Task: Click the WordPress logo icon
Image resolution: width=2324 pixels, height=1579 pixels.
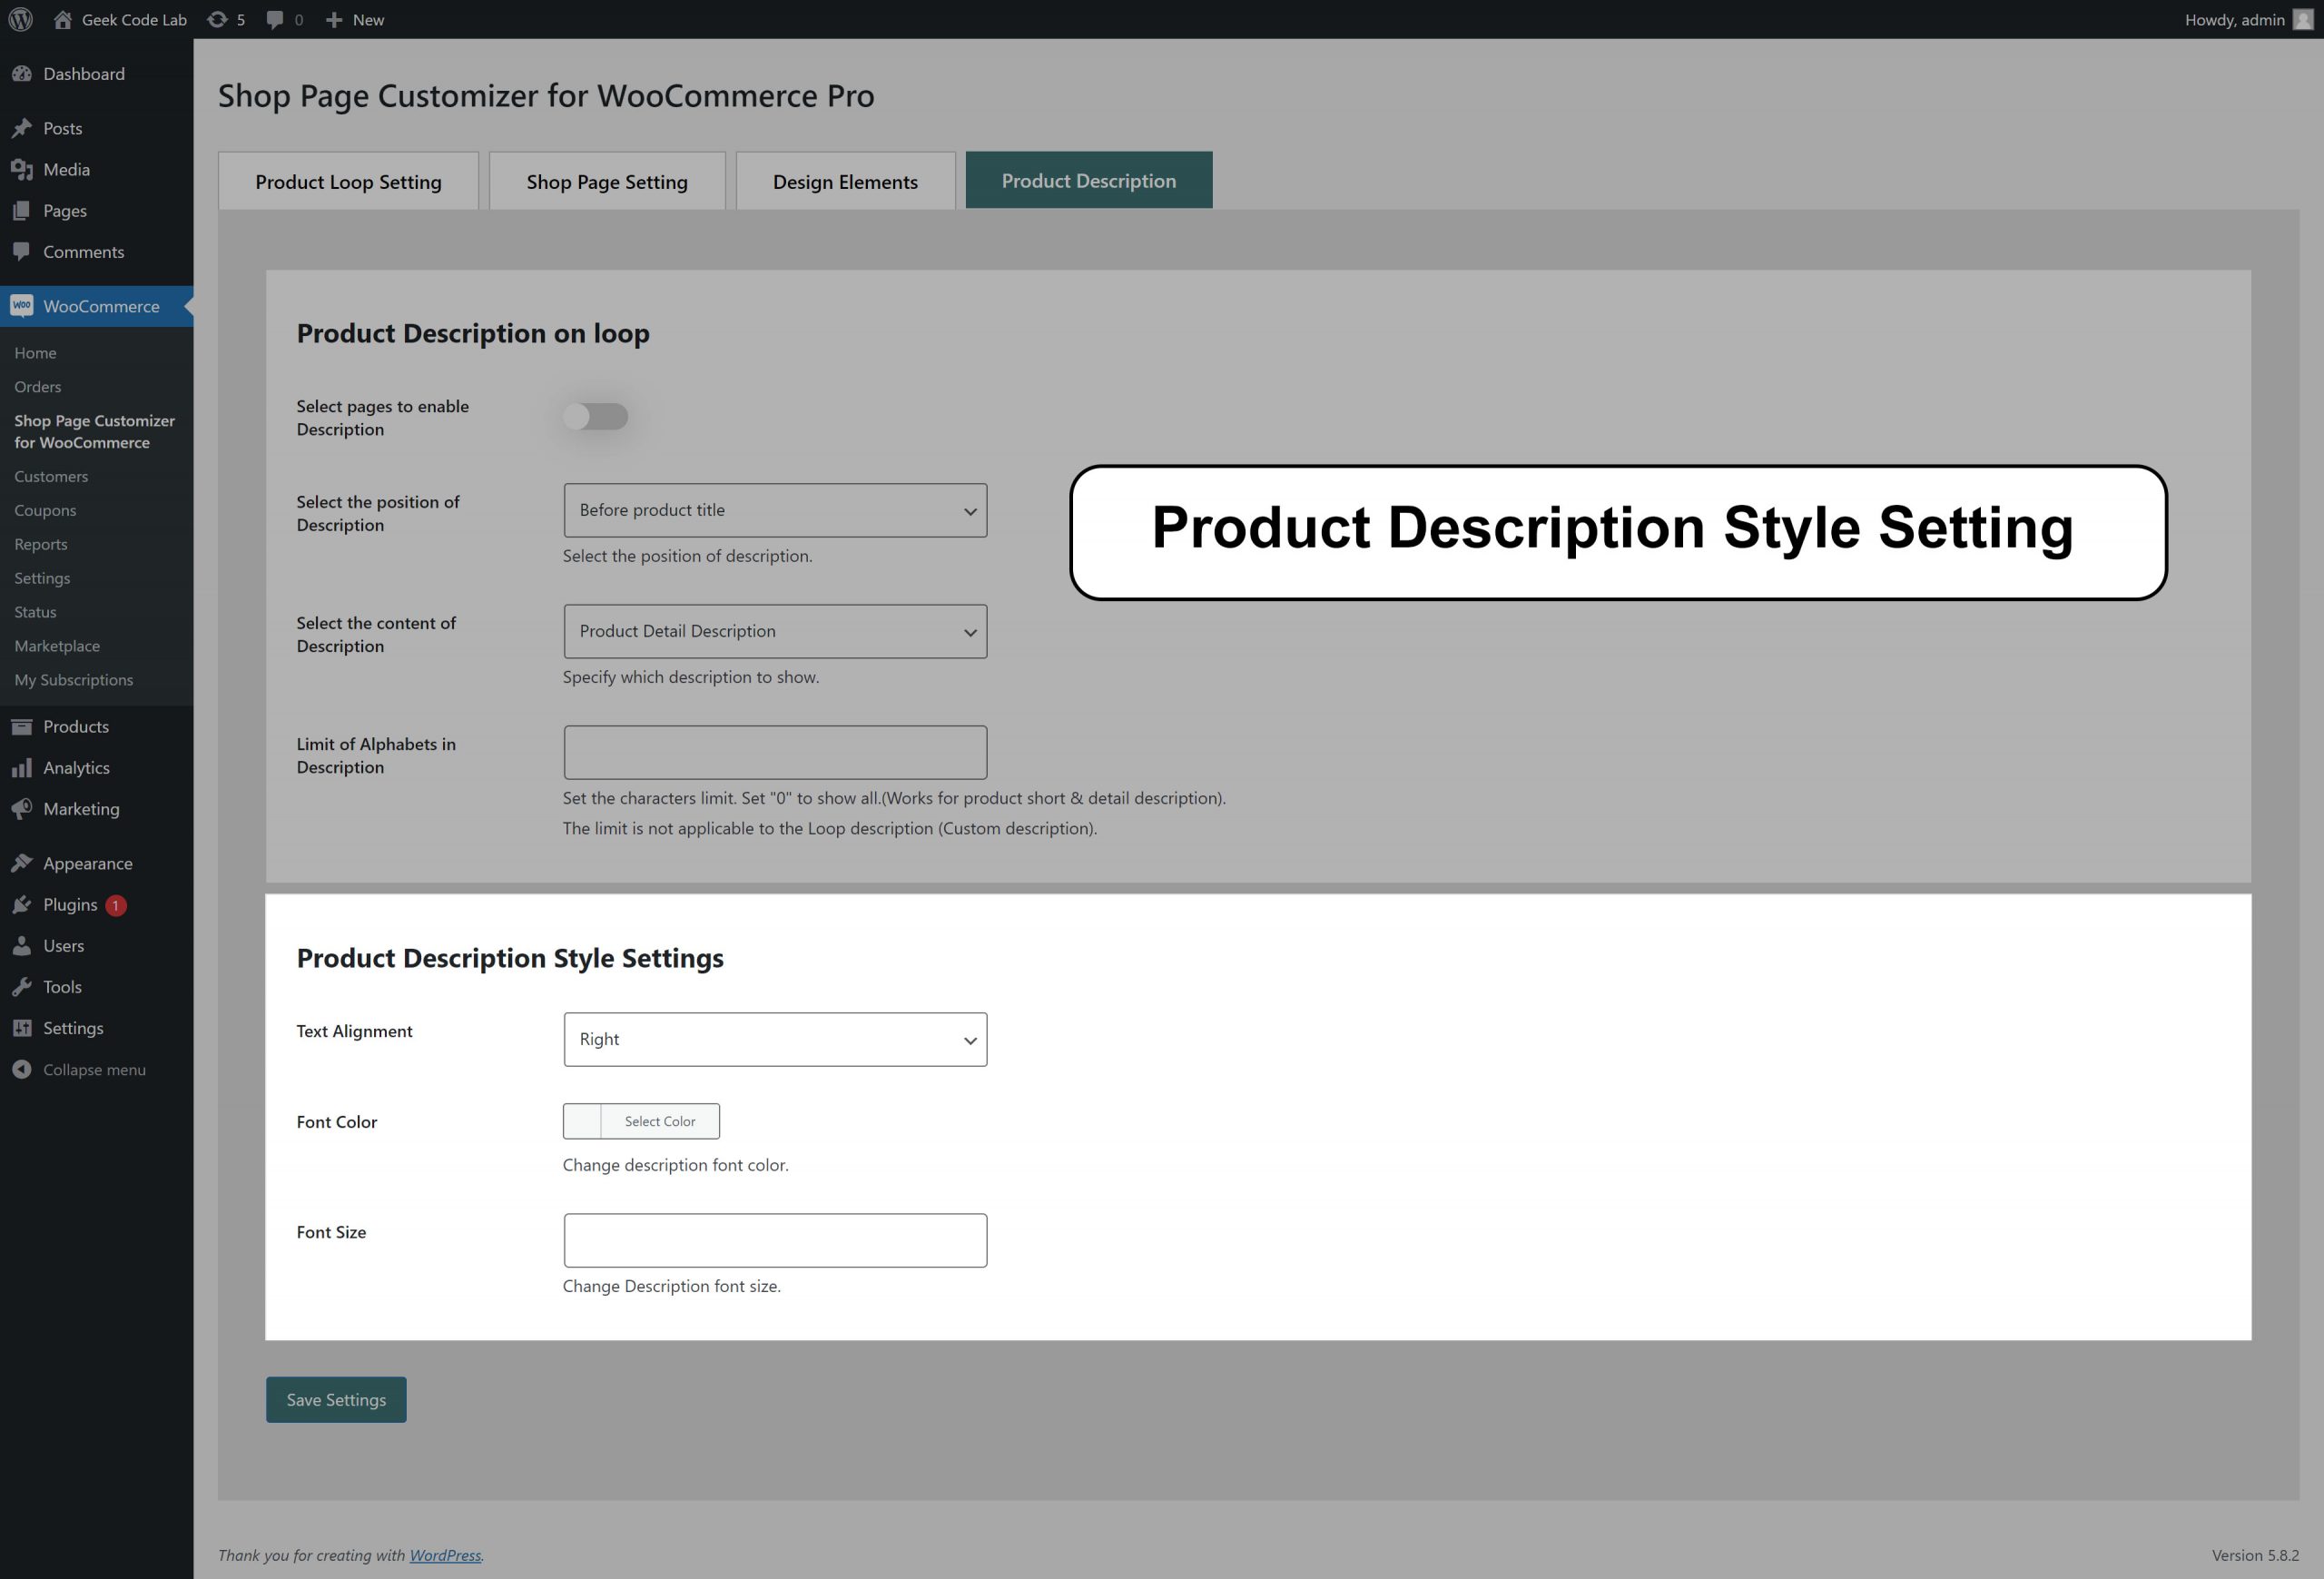Action: (20, 19)
